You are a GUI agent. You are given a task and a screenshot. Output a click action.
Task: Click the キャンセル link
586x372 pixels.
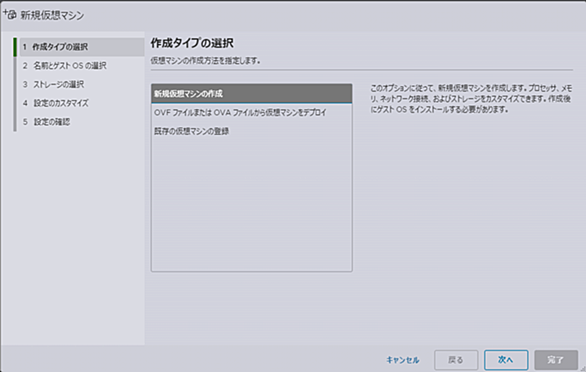tap(403, 360)
